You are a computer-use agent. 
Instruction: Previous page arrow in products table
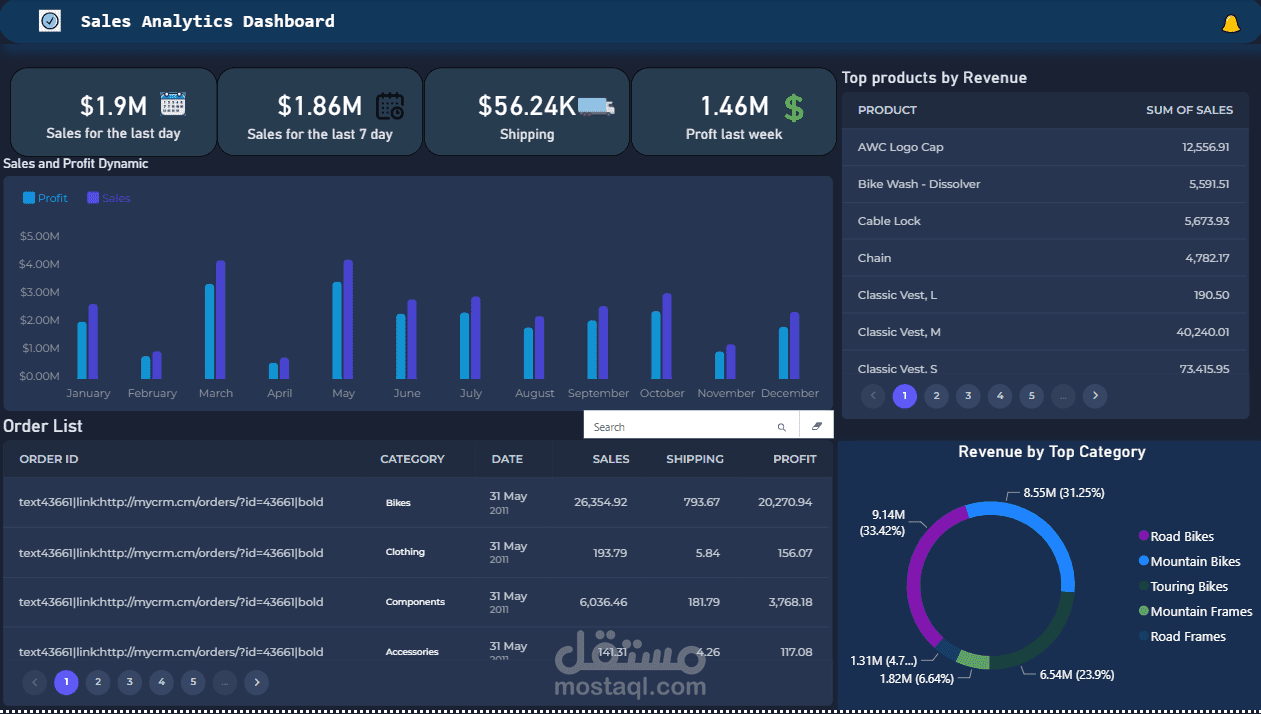(x=873, y=396)
